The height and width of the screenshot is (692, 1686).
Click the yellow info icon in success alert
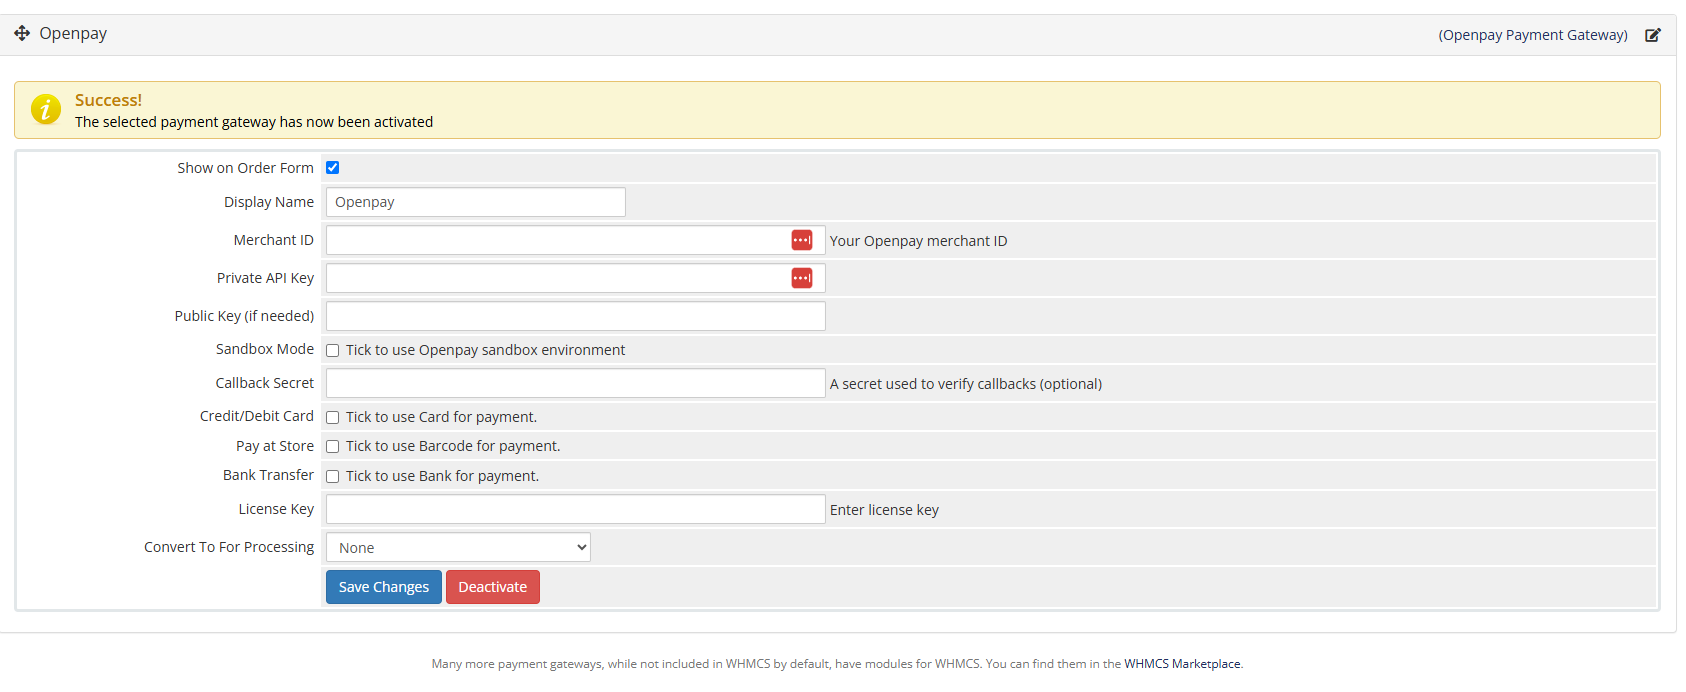pyautogui.click(x=46, y=109)
